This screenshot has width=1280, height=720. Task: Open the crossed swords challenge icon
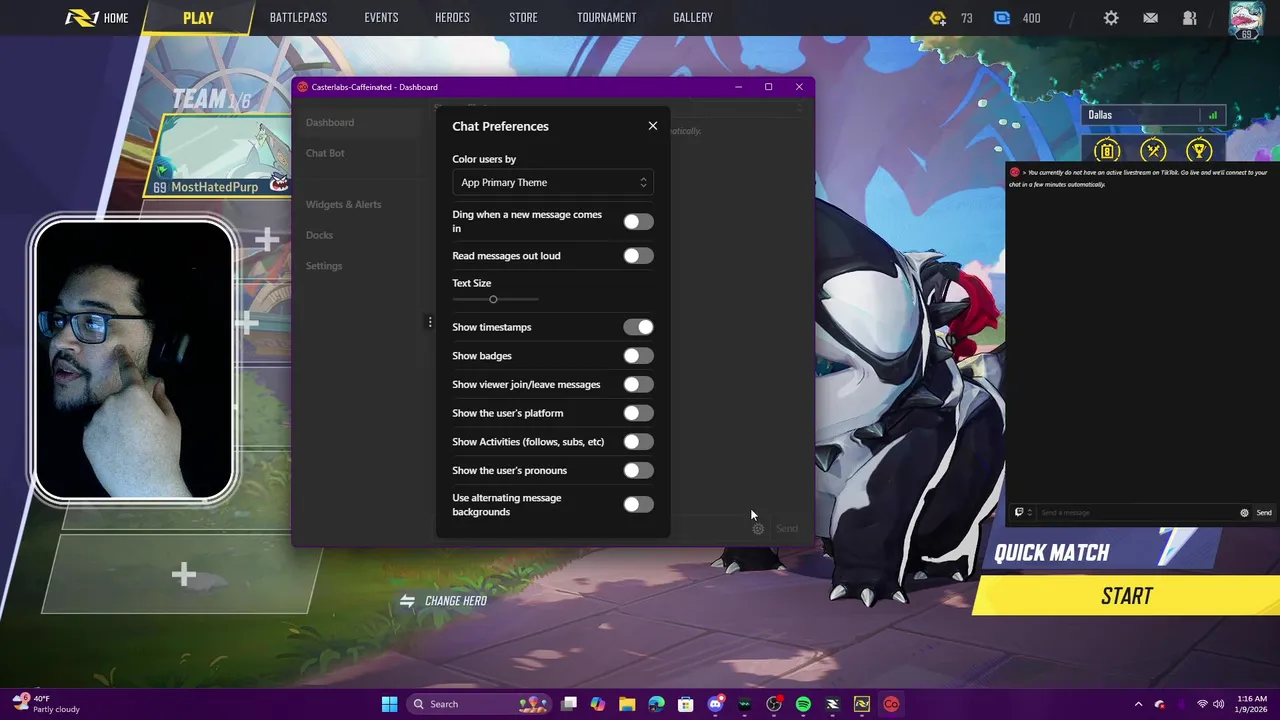pos(1153,151)
